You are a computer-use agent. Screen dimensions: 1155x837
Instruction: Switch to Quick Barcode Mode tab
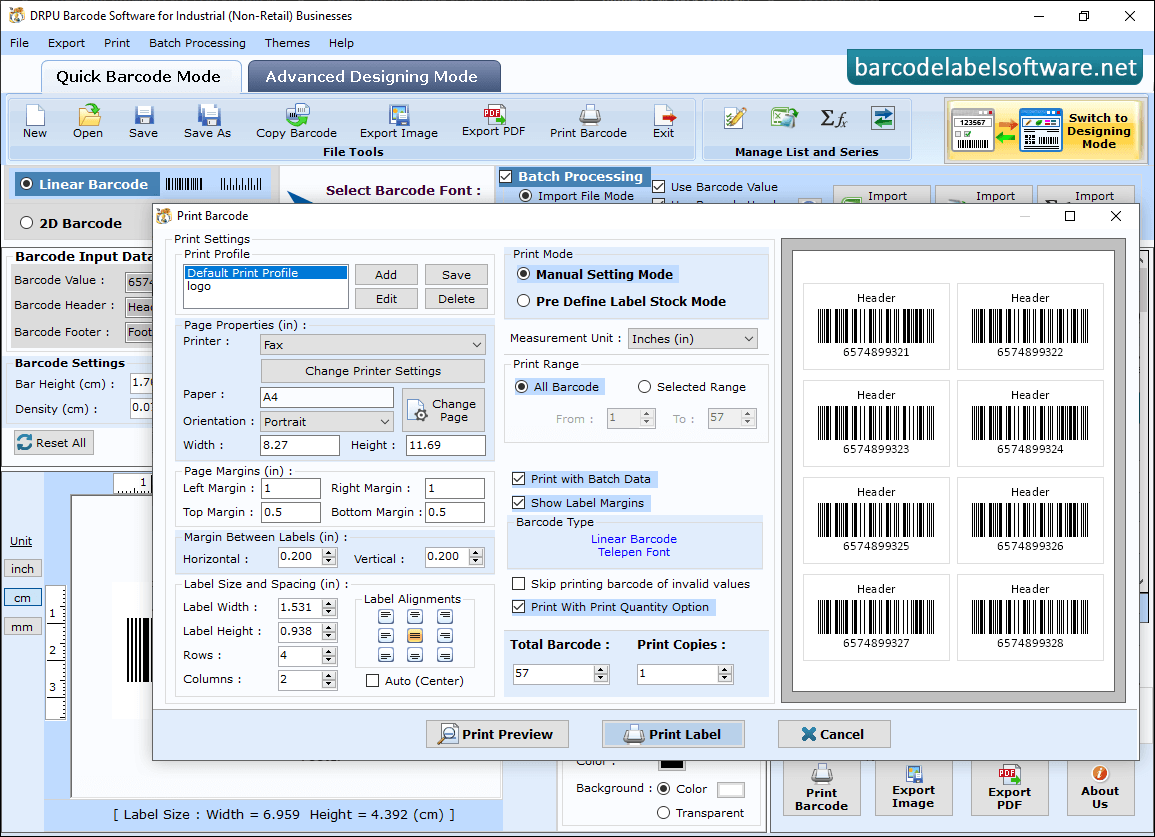click(140, 77)
